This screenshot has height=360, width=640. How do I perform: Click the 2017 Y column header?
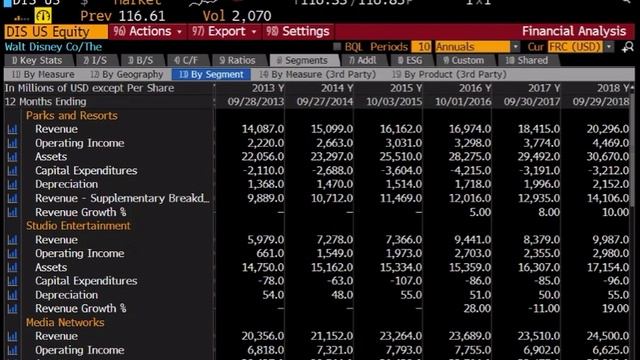(544, 88)
